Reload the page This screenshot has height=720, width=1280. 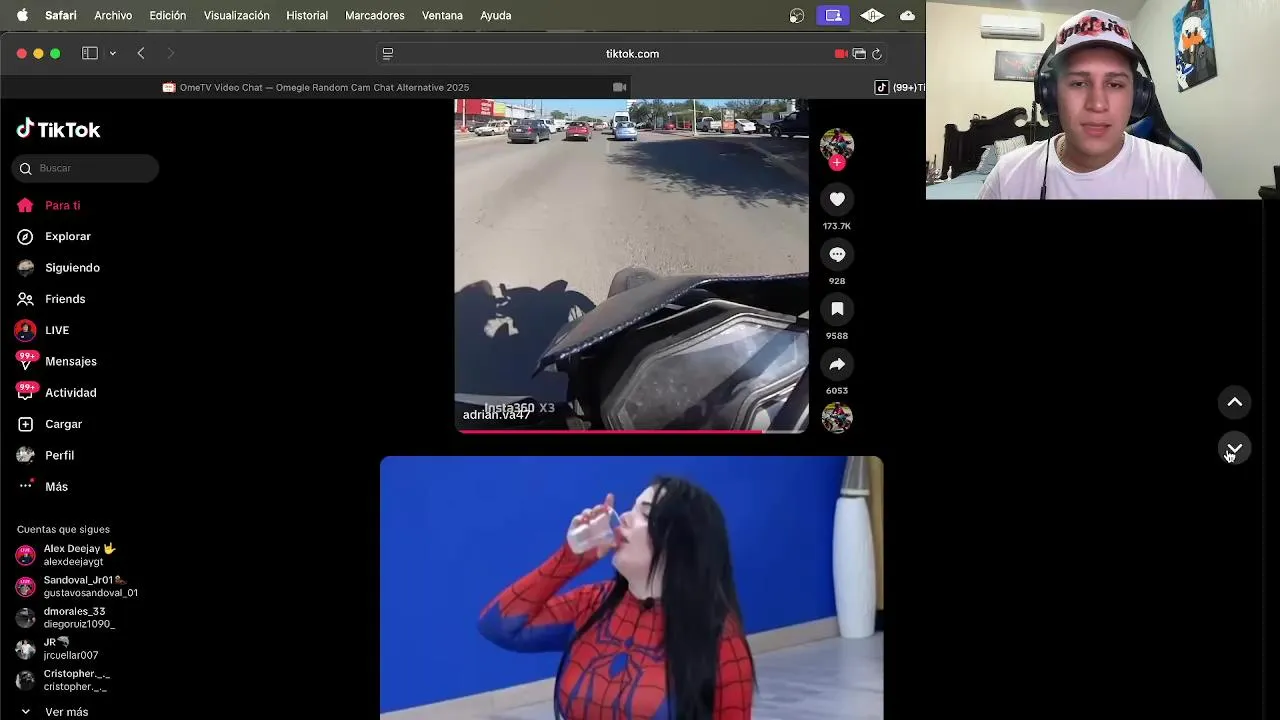coord(877,54)
